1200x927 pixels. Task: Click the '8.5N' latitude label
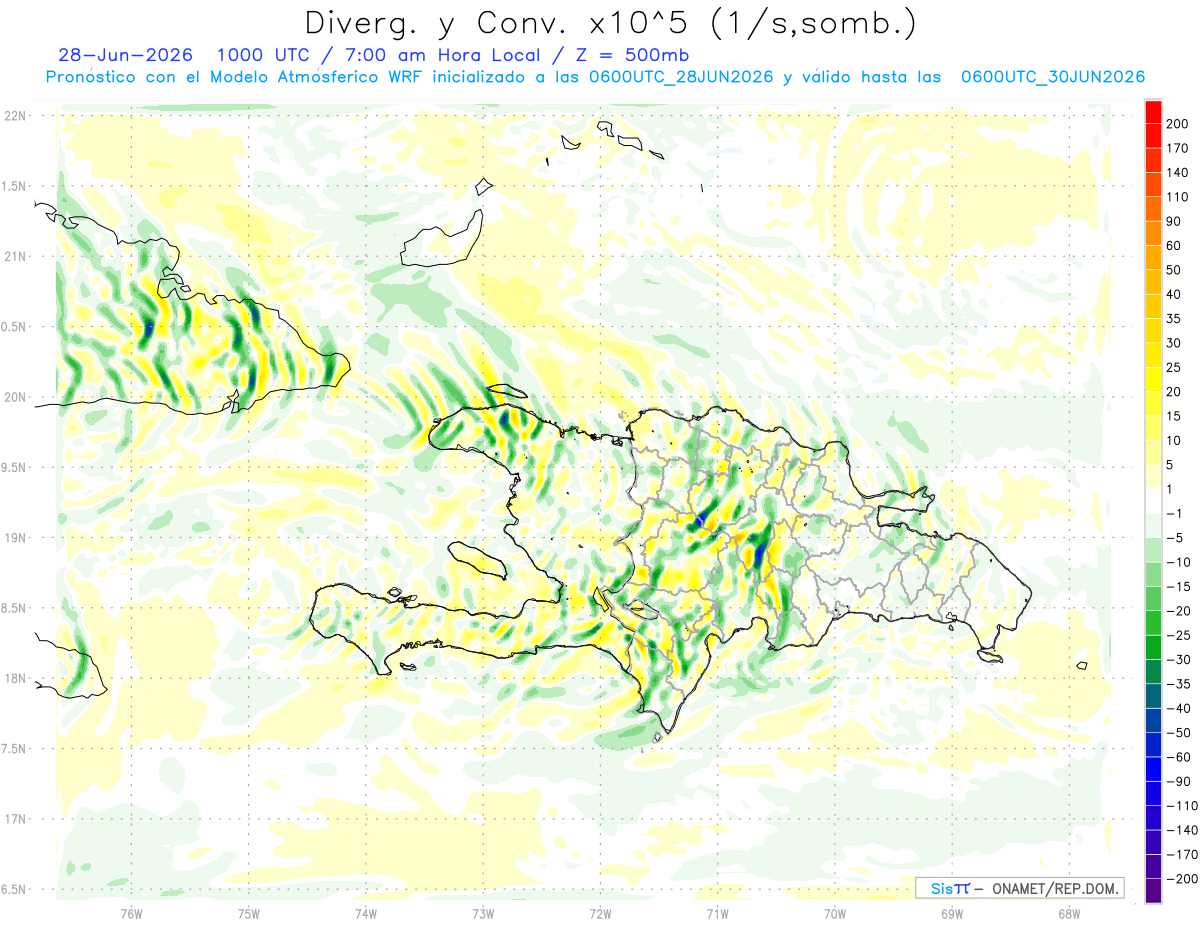pyautogui.click(x=15, y=608)
